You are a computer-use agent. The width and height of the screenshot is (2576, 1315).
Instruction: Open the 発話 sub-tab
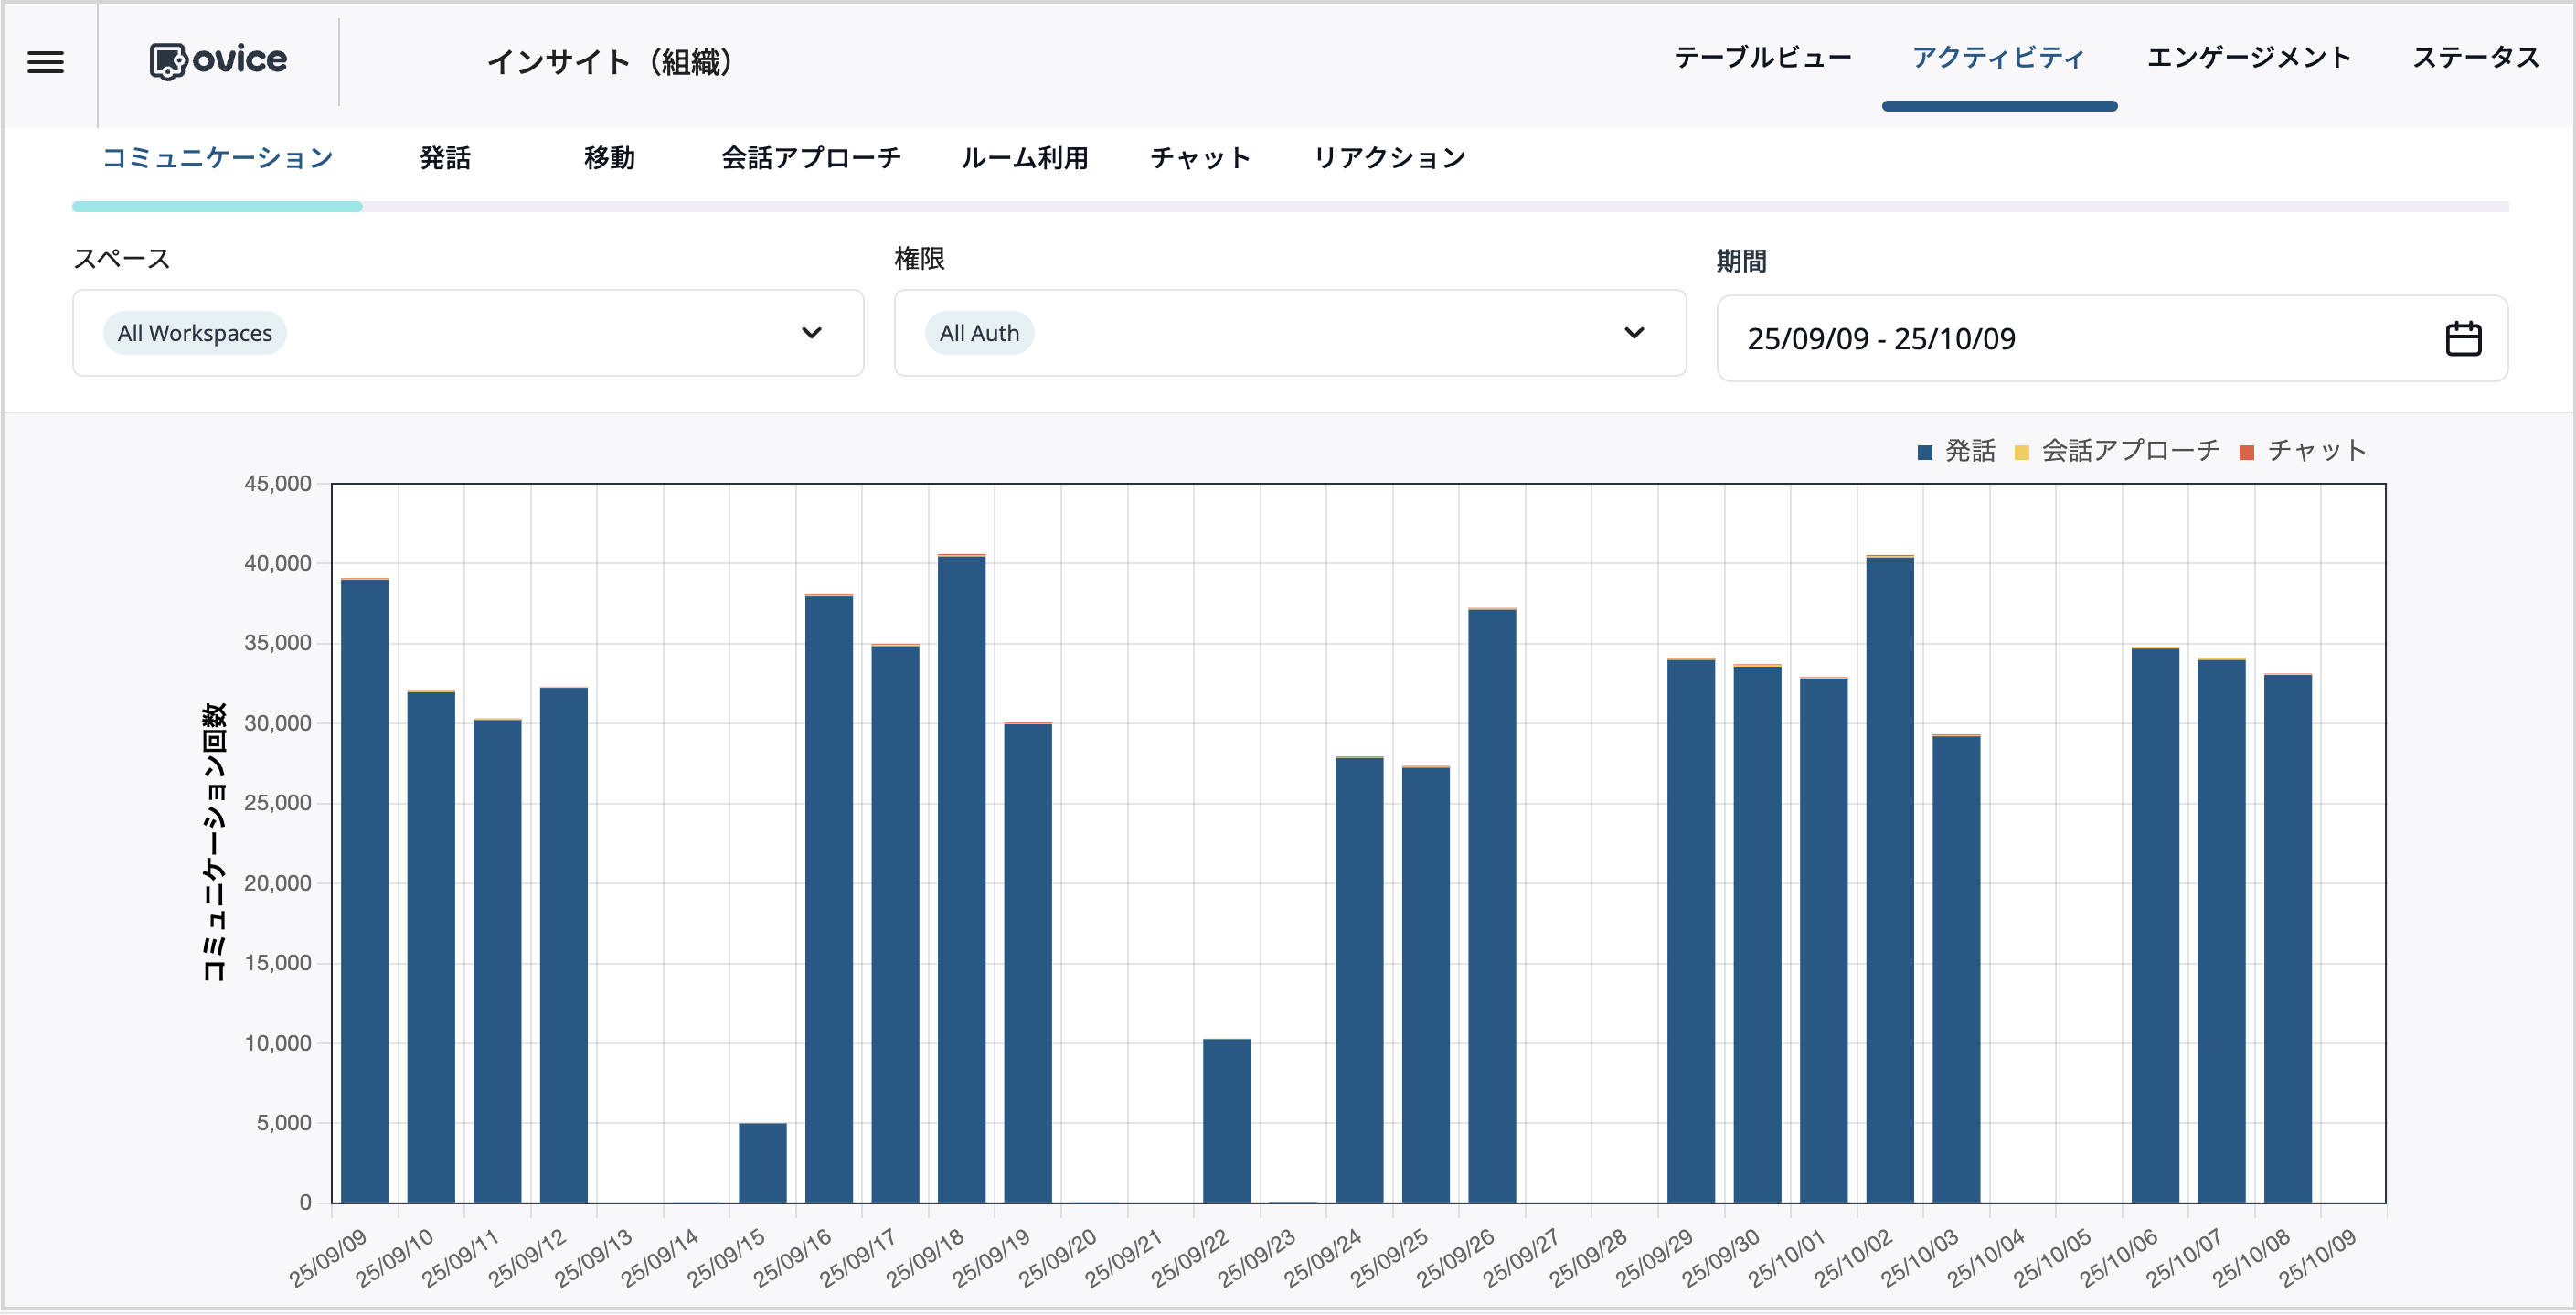tap(444, 157)
